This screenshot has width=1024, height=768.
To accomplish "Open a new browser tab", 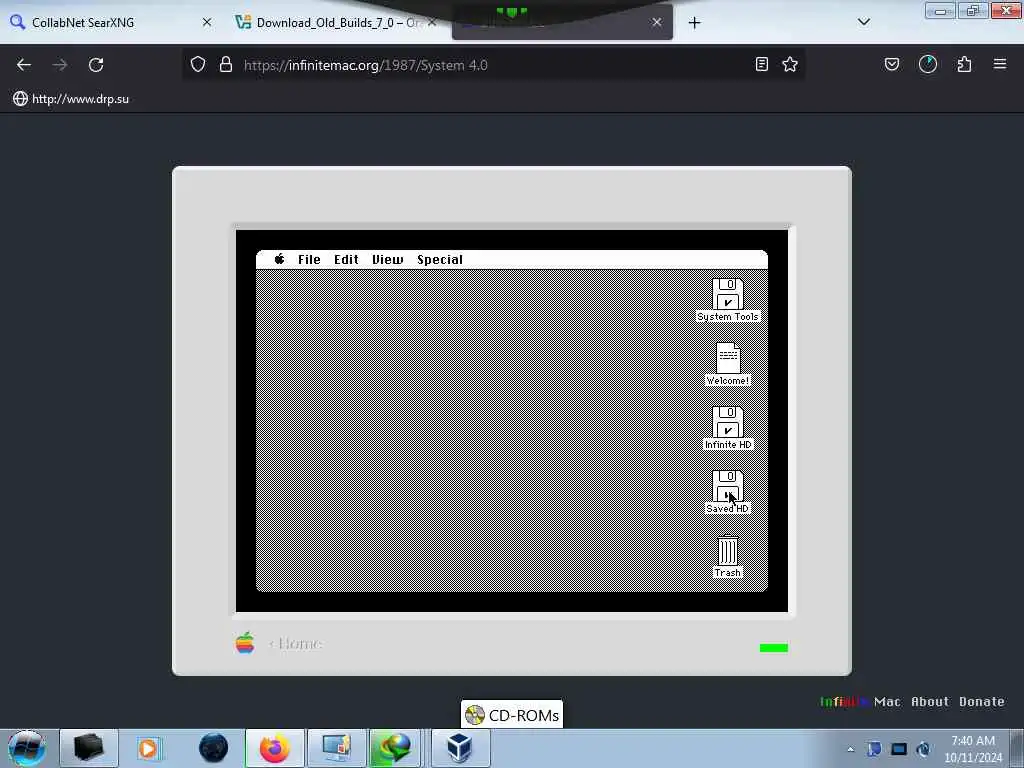I will click(x=694, y=23).
